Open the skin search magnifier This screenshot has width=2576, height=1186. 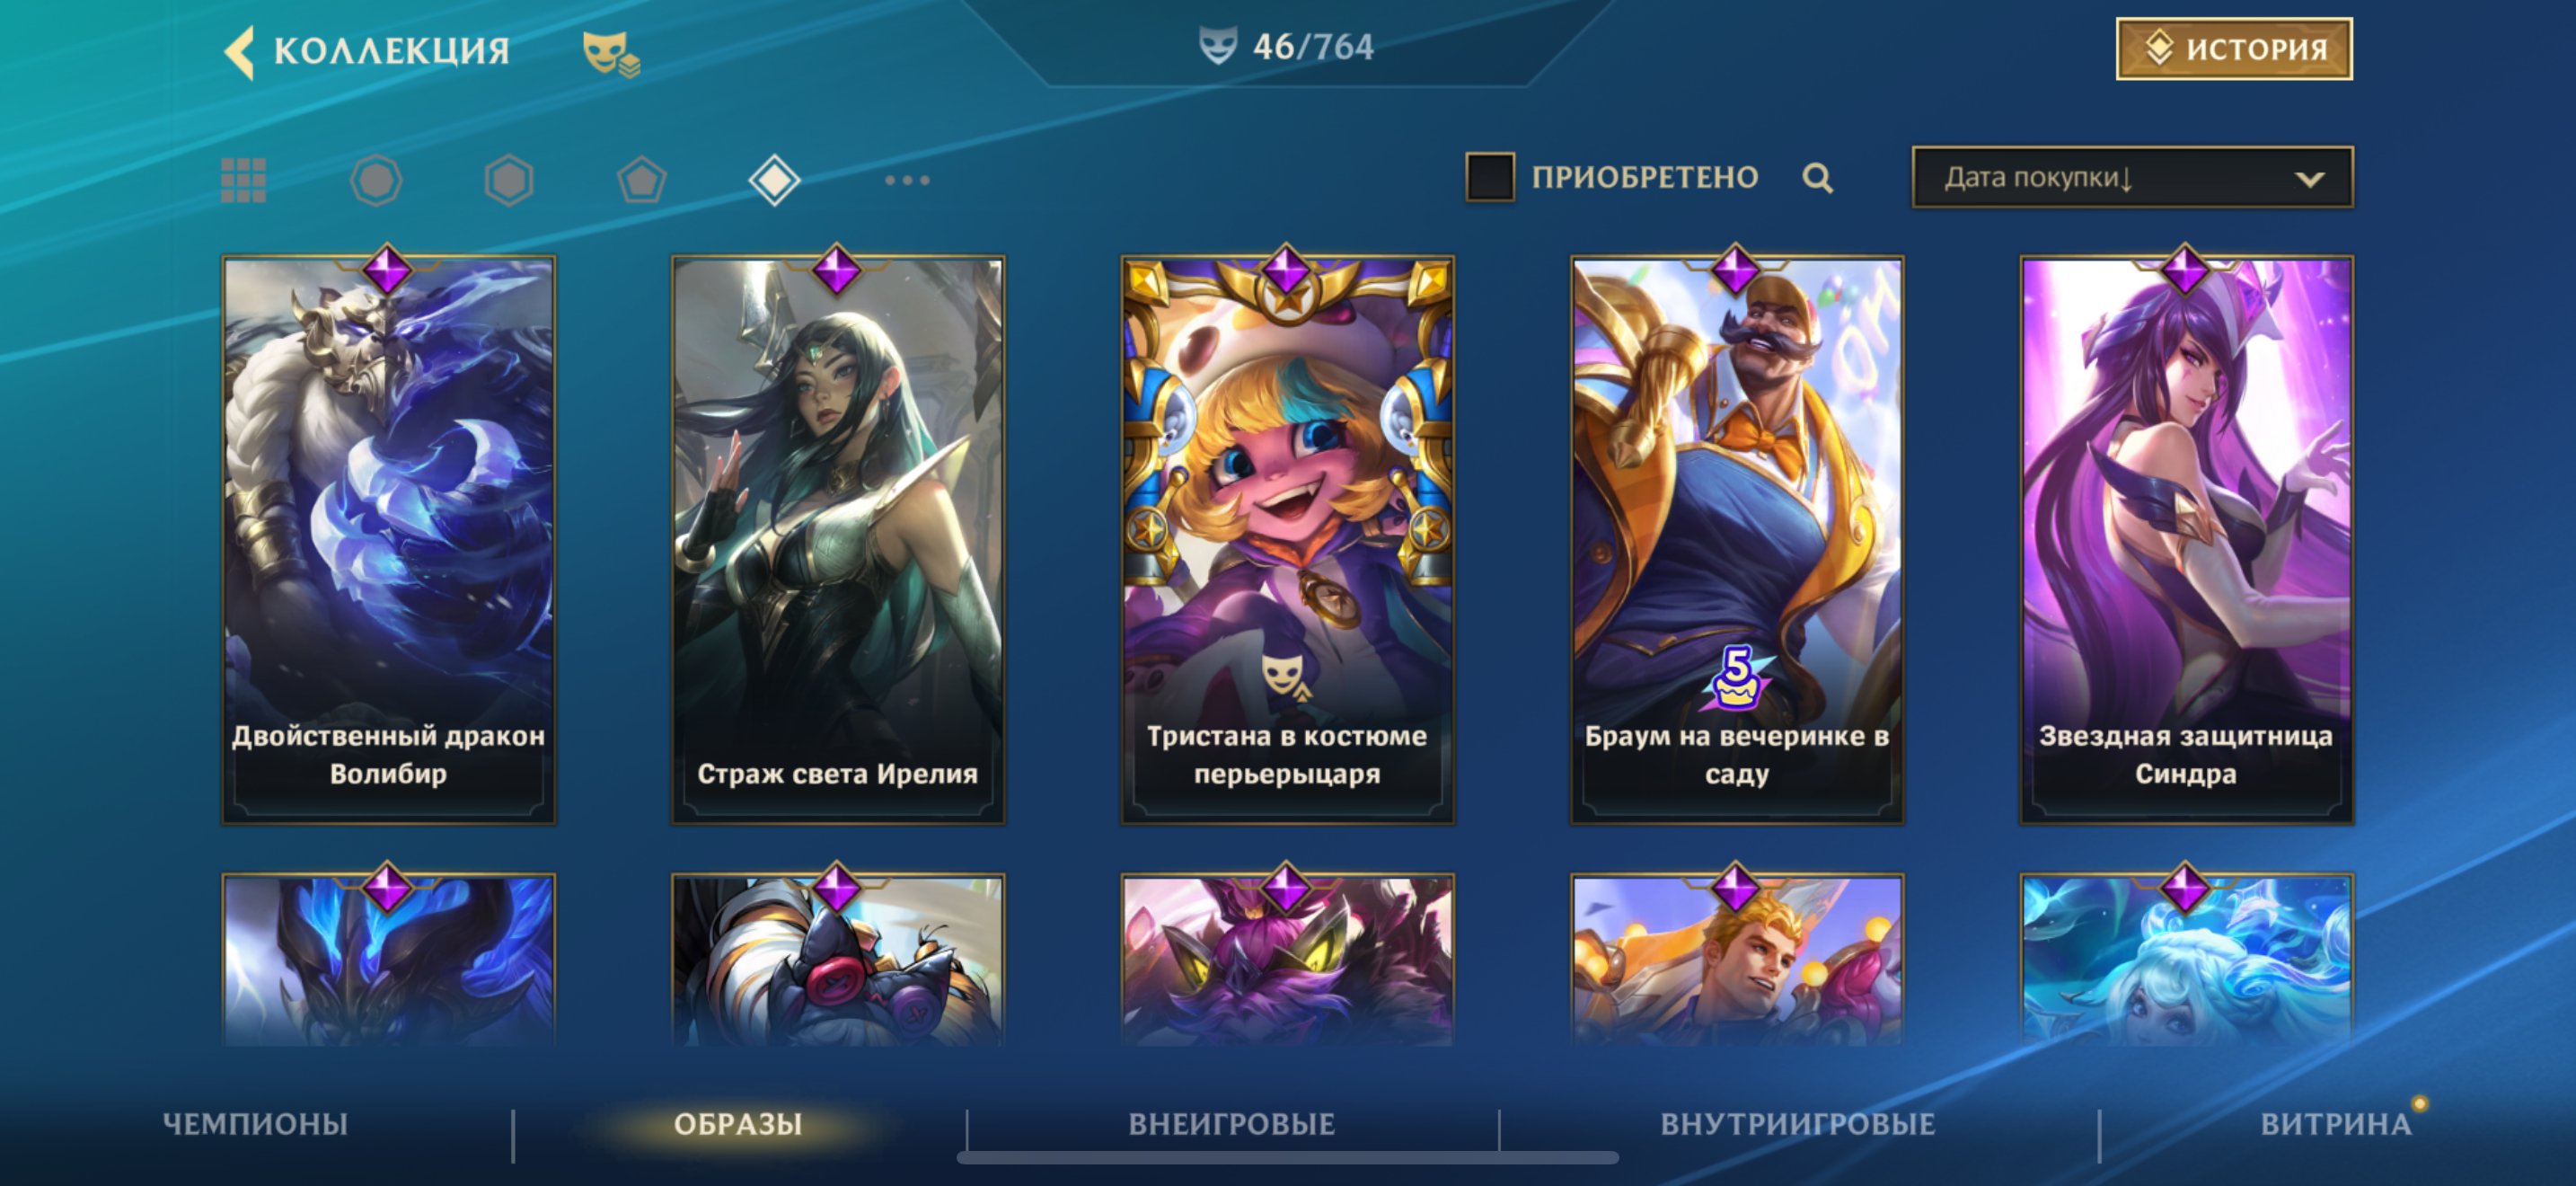[1817, 178]
